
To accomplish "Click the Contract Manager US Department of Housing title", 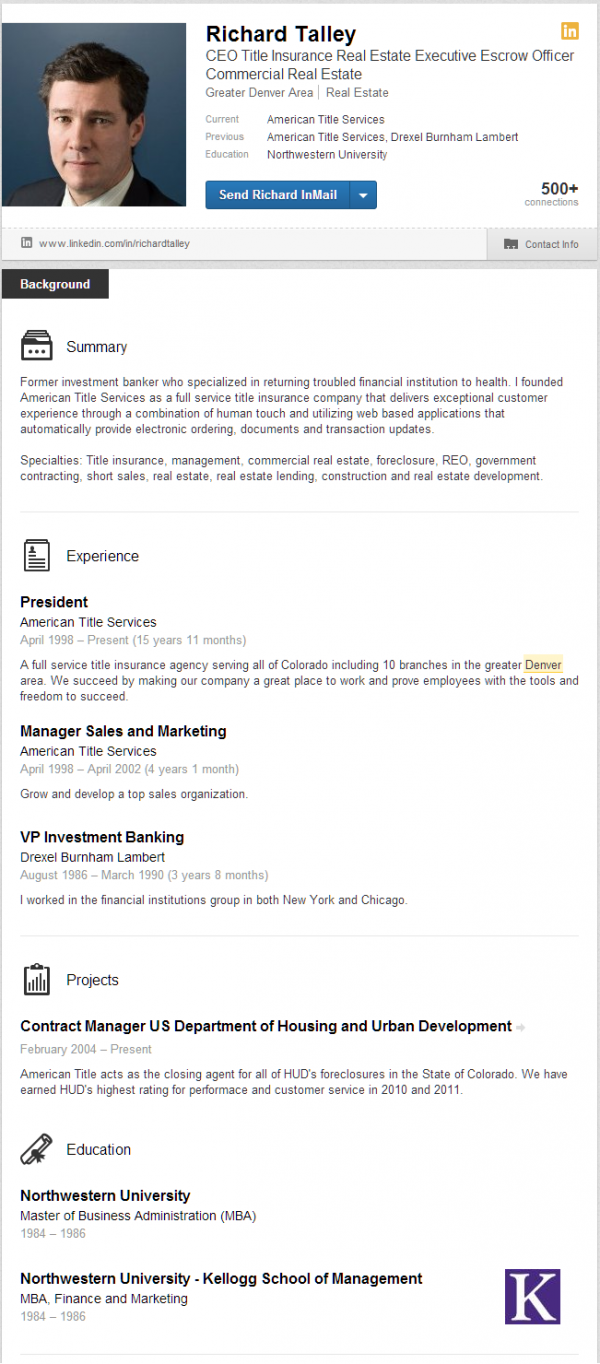I will pos(265,1026).
